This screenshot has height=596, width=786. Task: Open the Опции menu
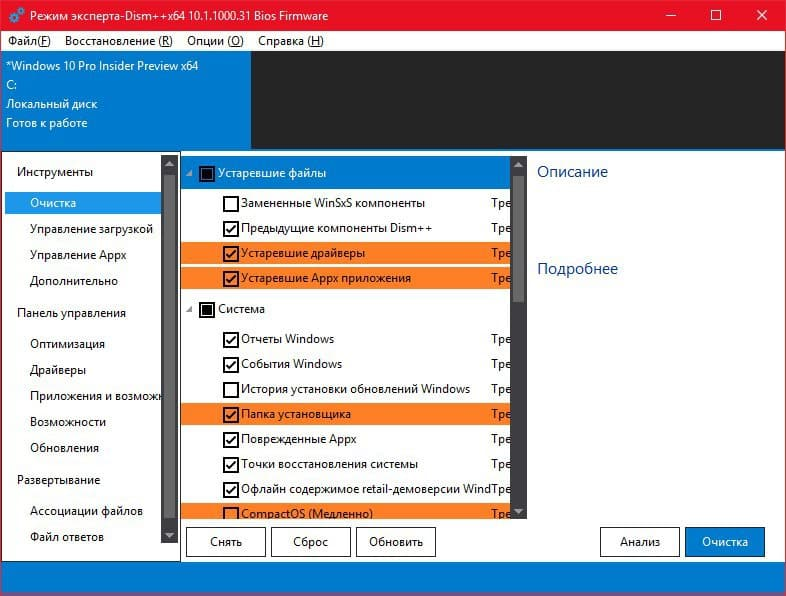215,41
